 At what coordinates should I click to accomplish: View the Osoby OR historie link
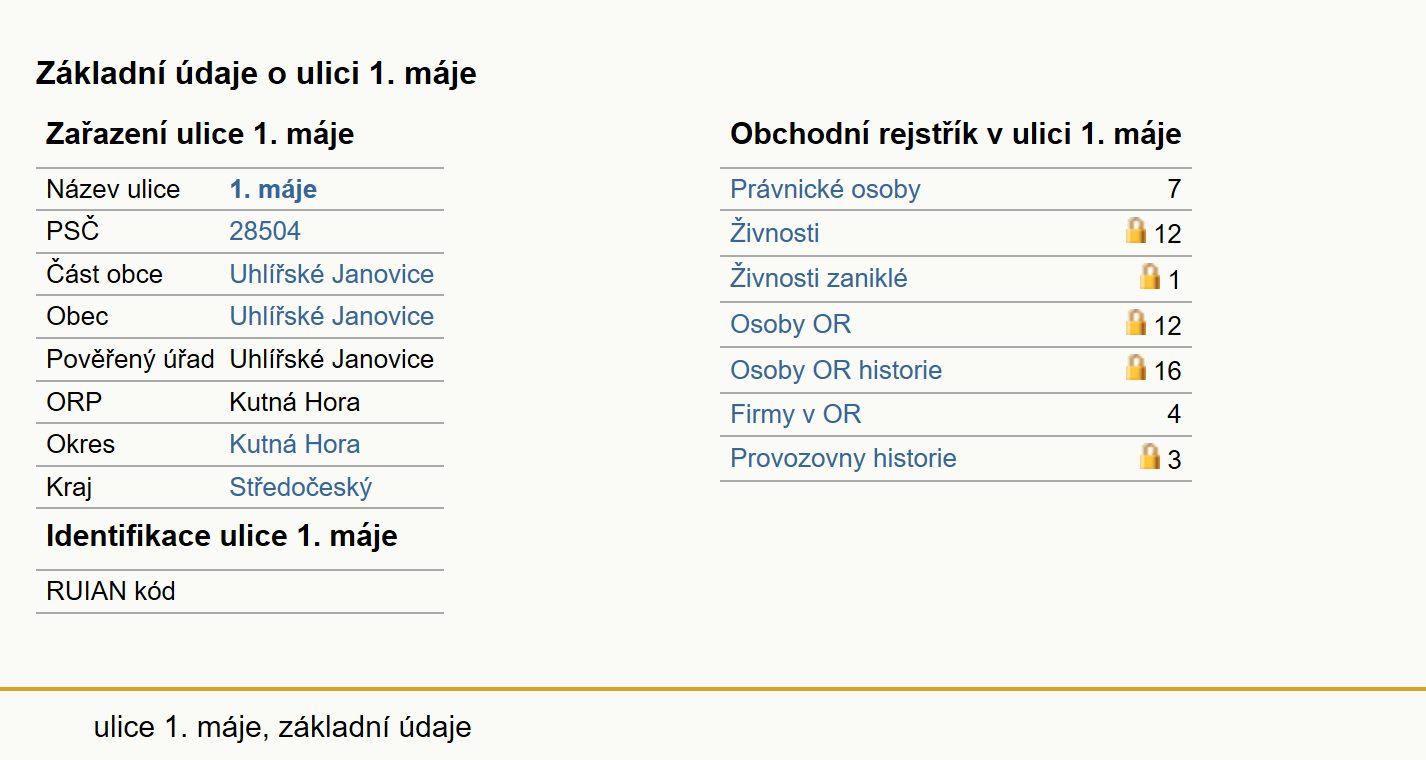(x=836, y=370)
